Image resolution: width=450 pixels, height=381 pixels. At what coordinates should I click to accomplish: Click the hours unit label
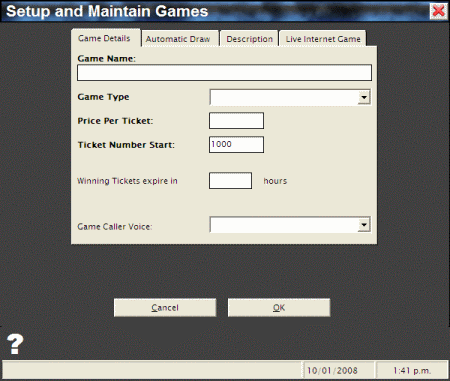pyautogui.click(x=275, y=181)
